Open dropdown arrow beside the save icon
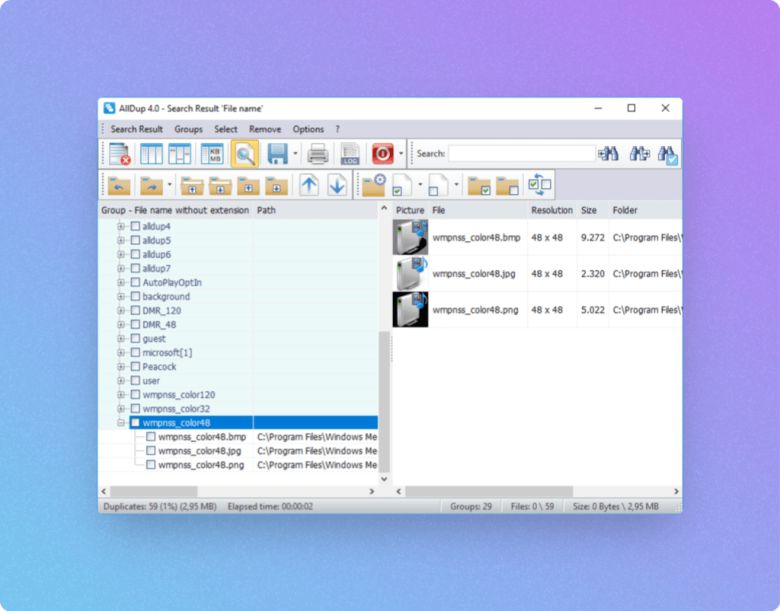The height and width of the screenshot is (611, 780). pyautogui.click(x=296, y=154)
